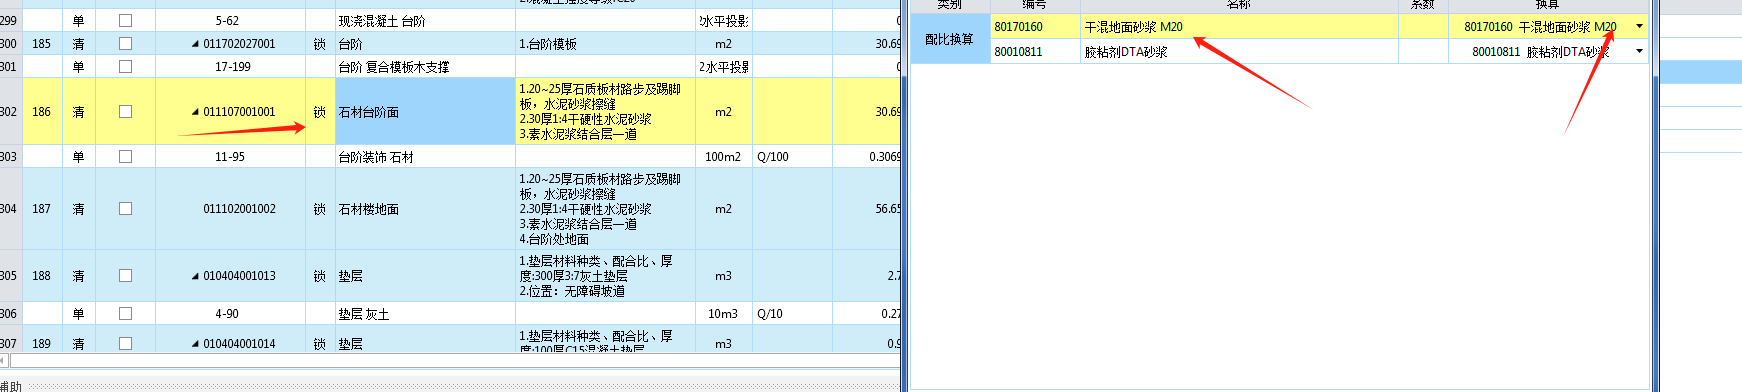This screenshot has height=392, width=1742.
Task: Open the 胶粘剂DTA砂浆 conversion dropdown
Action: pyautogui.click(x=1639, y=52)
